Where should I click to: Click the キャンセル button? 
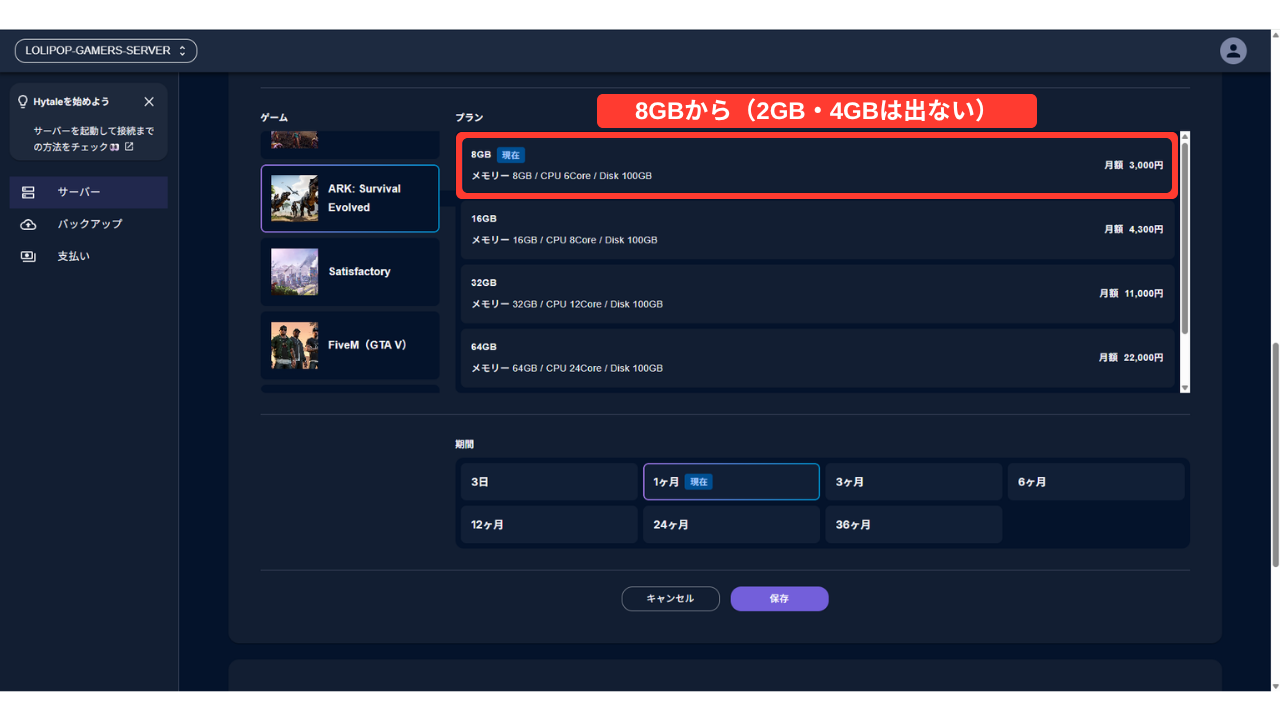point(670,599)
